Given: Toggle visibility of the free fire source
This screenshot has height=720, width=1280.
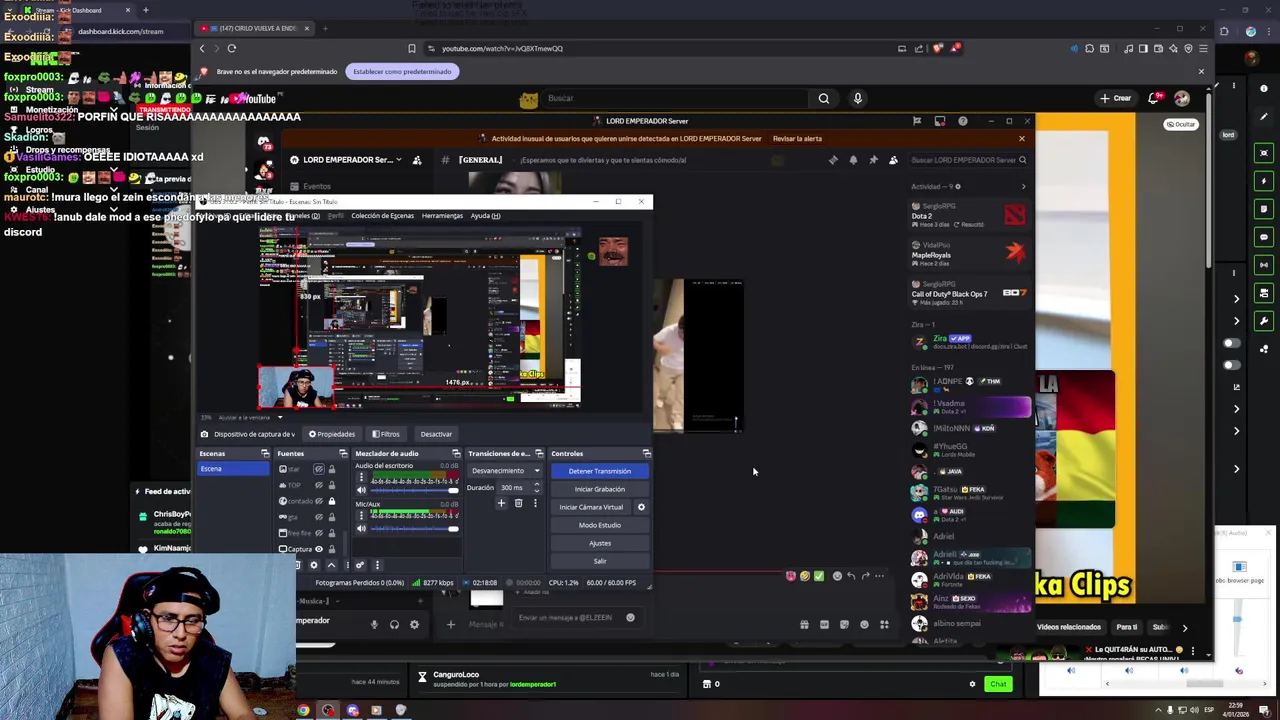Looking at the screenshot, I should (319, 533).
